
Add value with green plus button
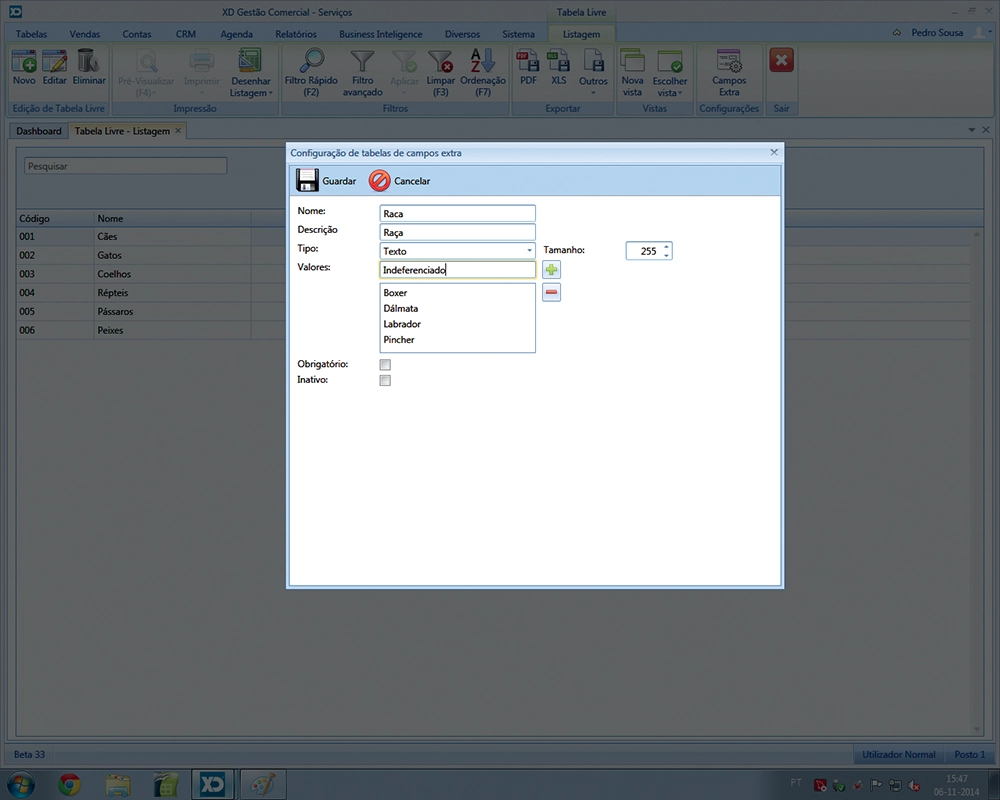click(x=552, y=270)
